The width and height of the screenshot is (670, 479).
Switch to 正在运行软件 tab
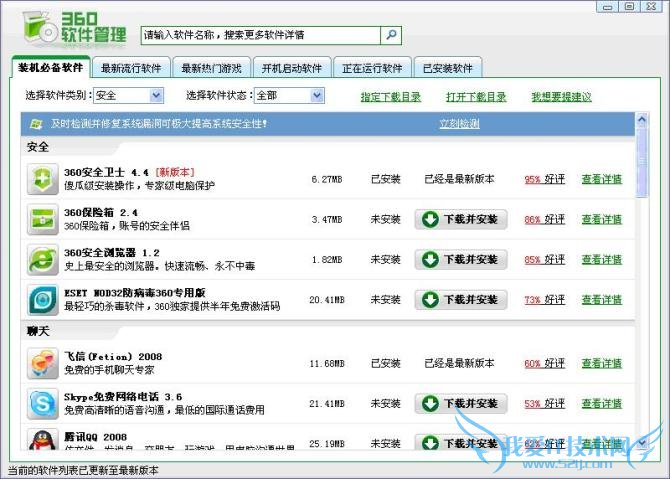372,68
